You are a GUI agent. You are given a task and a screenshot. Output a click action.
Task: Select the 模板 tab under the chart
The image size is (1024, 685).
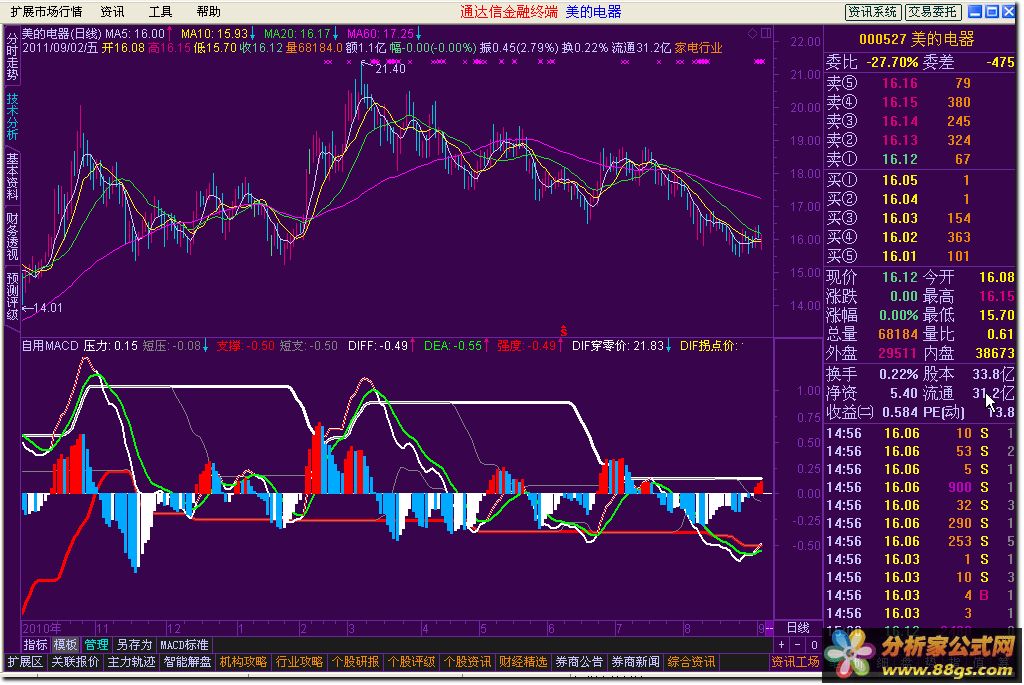[65, 645]
